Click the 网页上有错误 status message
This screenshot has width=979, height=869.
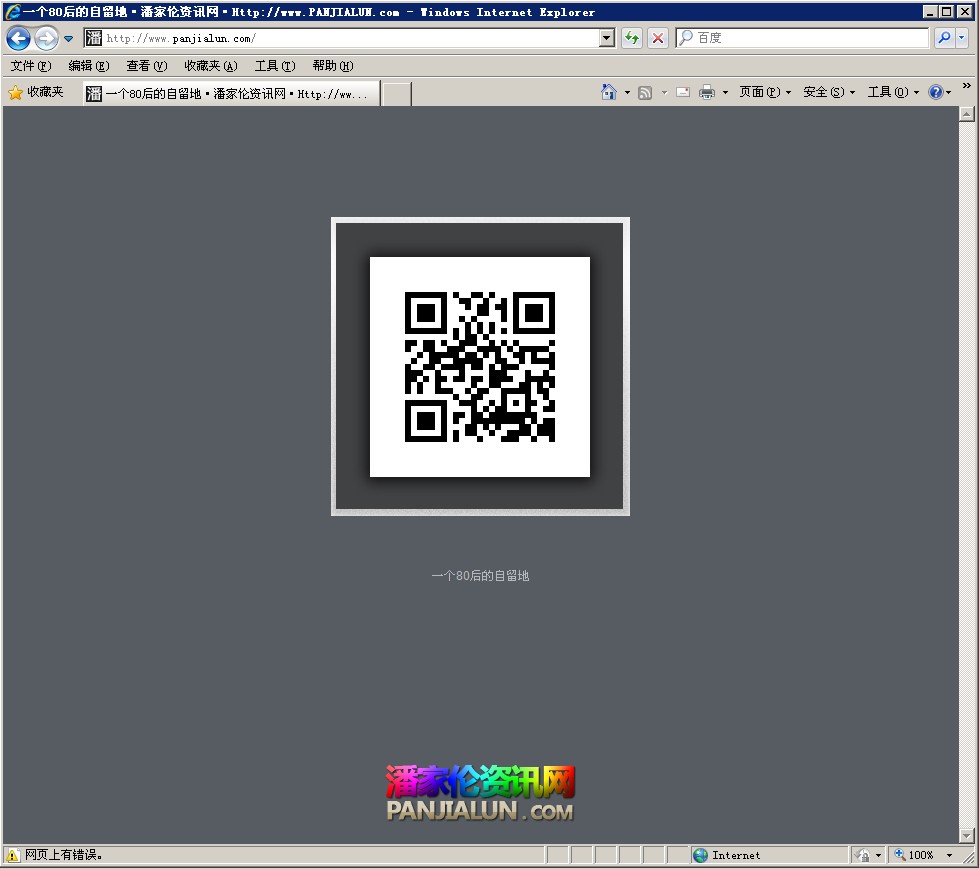pyautogui.click(x=60, y=855)
